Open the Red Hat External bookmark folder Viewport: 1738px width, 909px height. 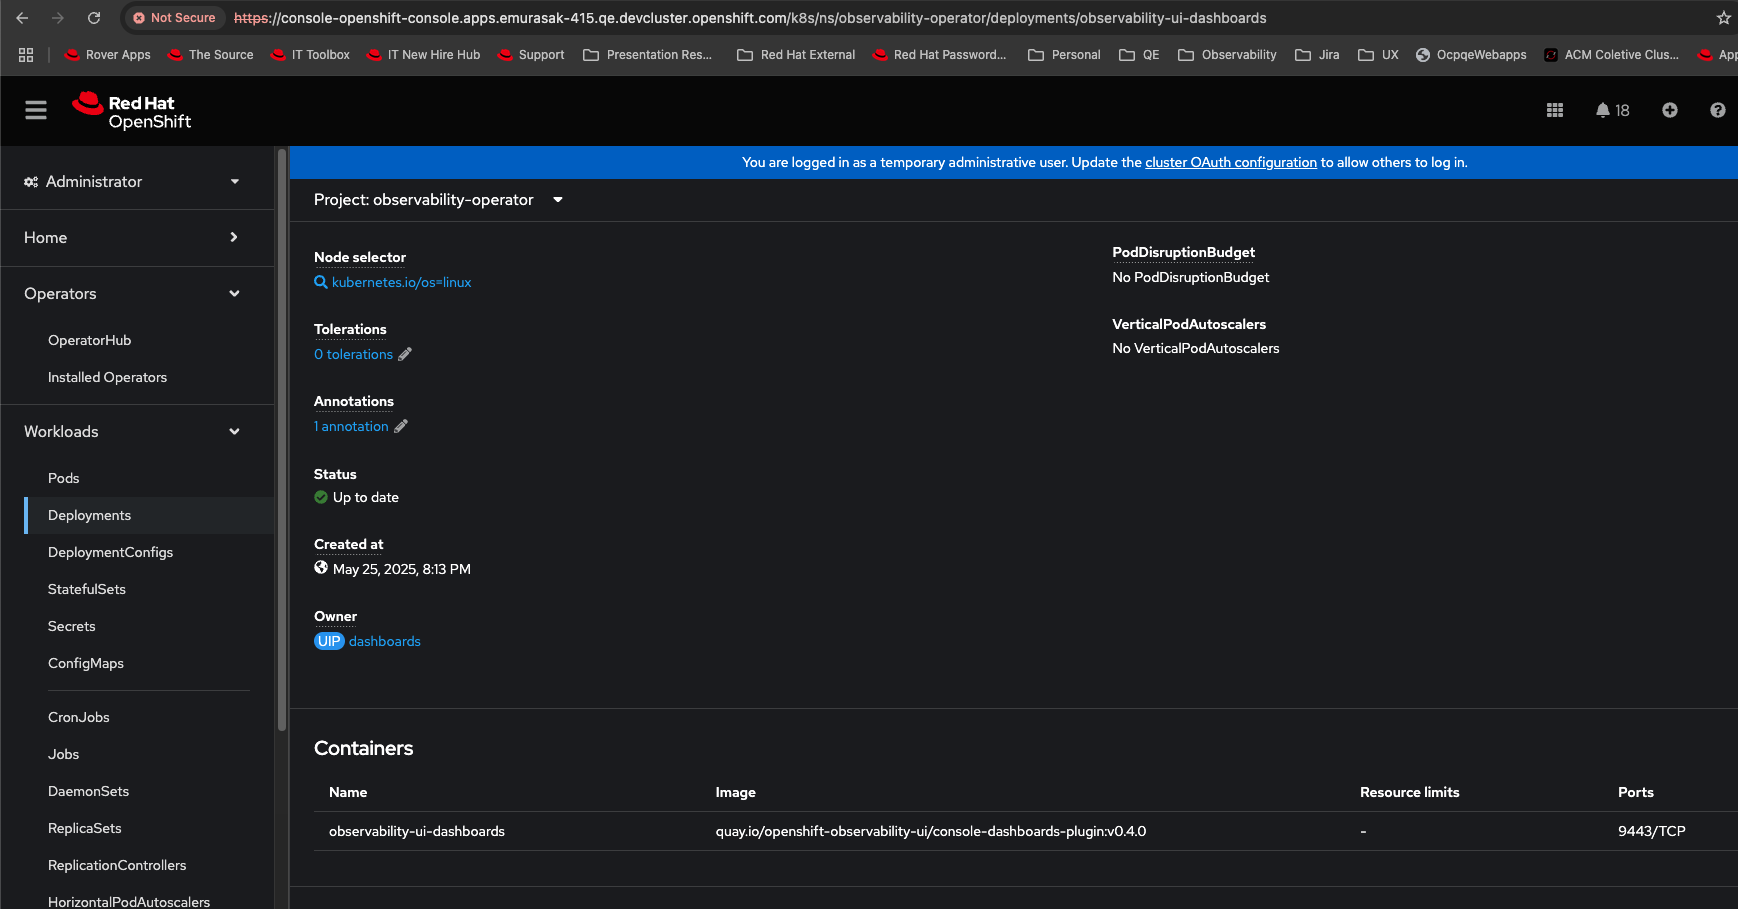coord(796,55)
